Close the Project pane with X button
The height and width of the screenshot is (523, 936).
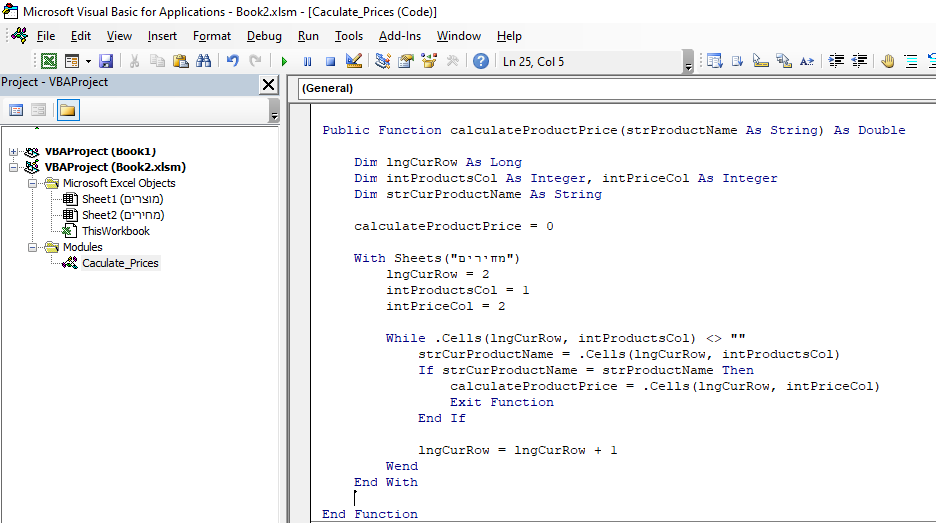point(268,85)
